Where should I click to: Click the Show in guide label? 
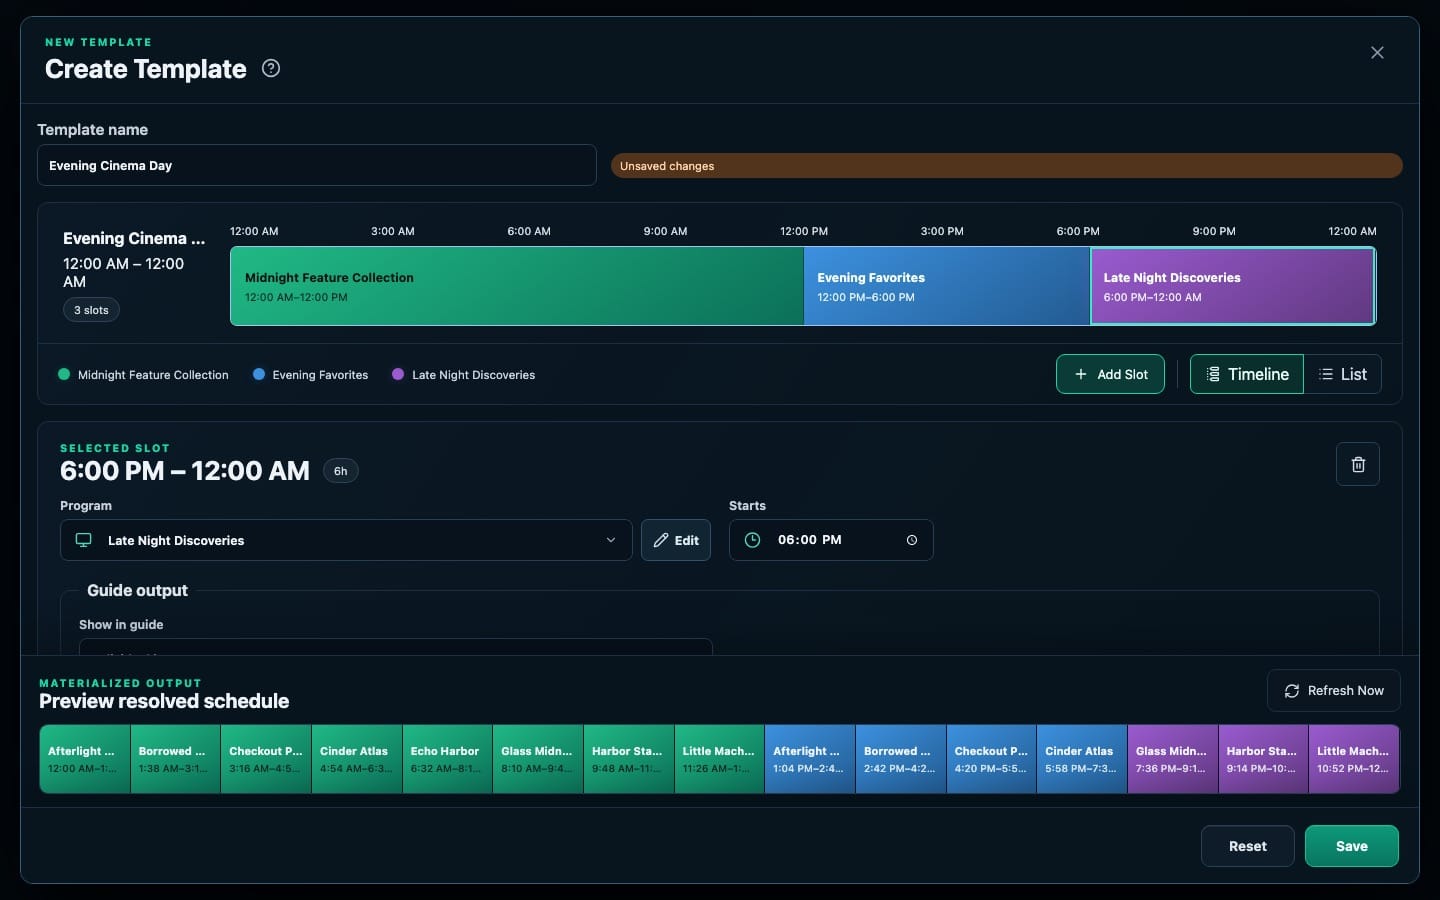pos(121,624)
